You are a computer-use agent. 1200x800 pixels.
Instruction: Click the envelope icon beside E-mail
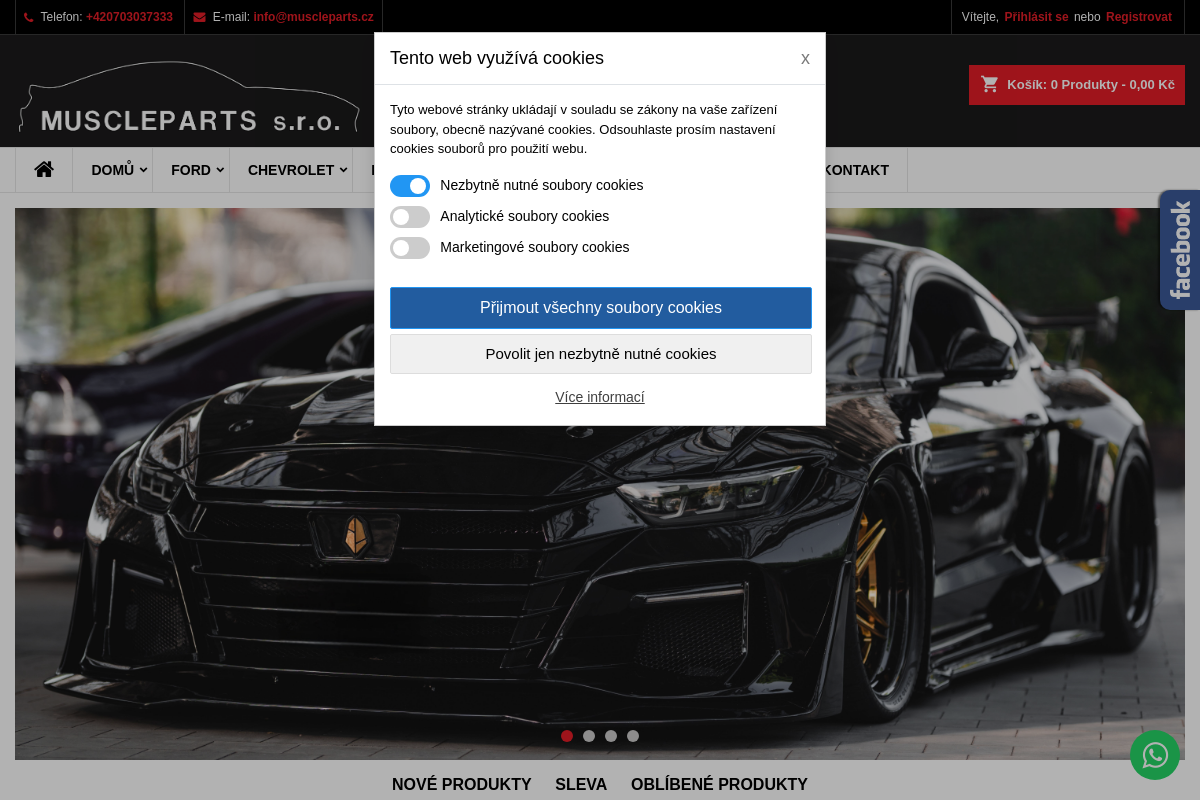click(x=199, y=17)
